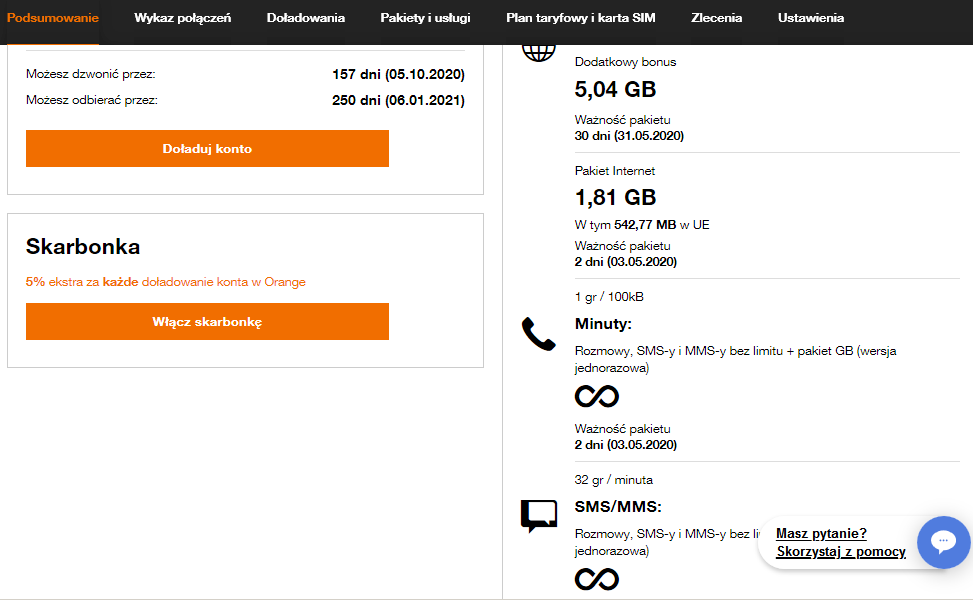Select the Pakiety i usługi tab
Image resolution: width=973 pixels, height=600 pixels.
425,18
